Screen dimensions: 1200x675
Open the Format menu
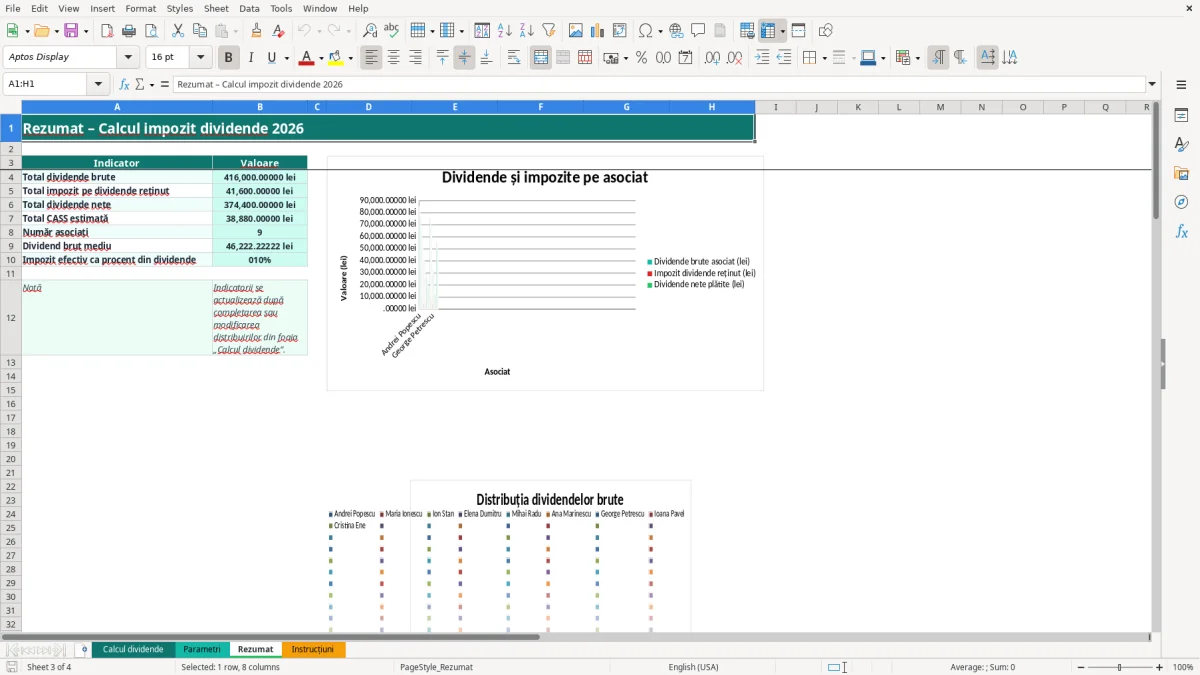pos(141,9)
